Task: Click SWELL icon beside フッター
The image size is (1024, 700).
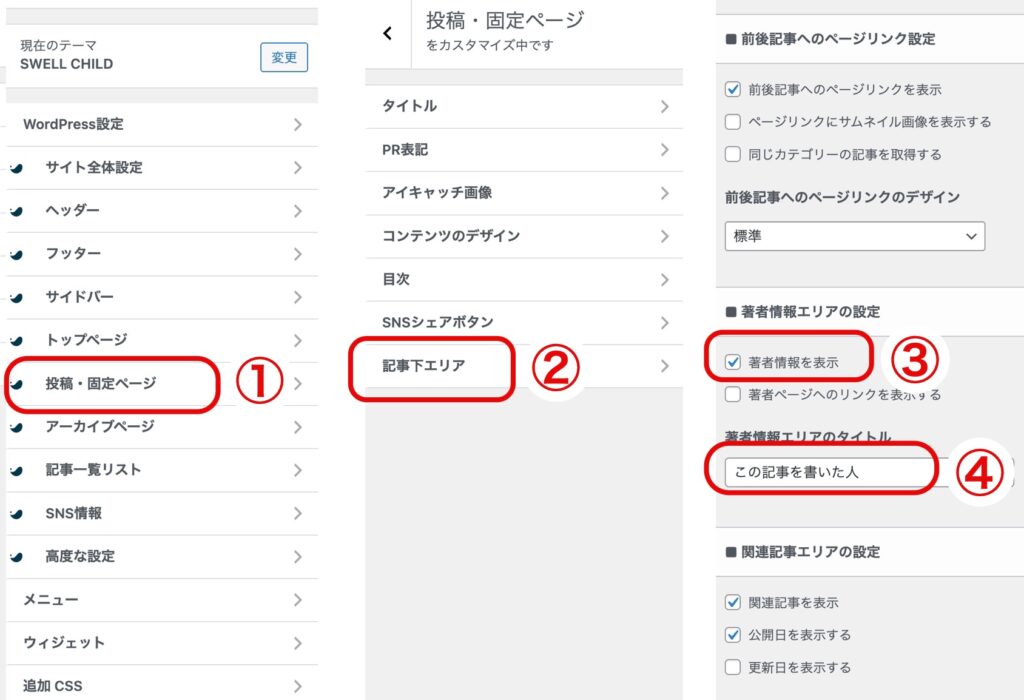Action: pos(16,254)
